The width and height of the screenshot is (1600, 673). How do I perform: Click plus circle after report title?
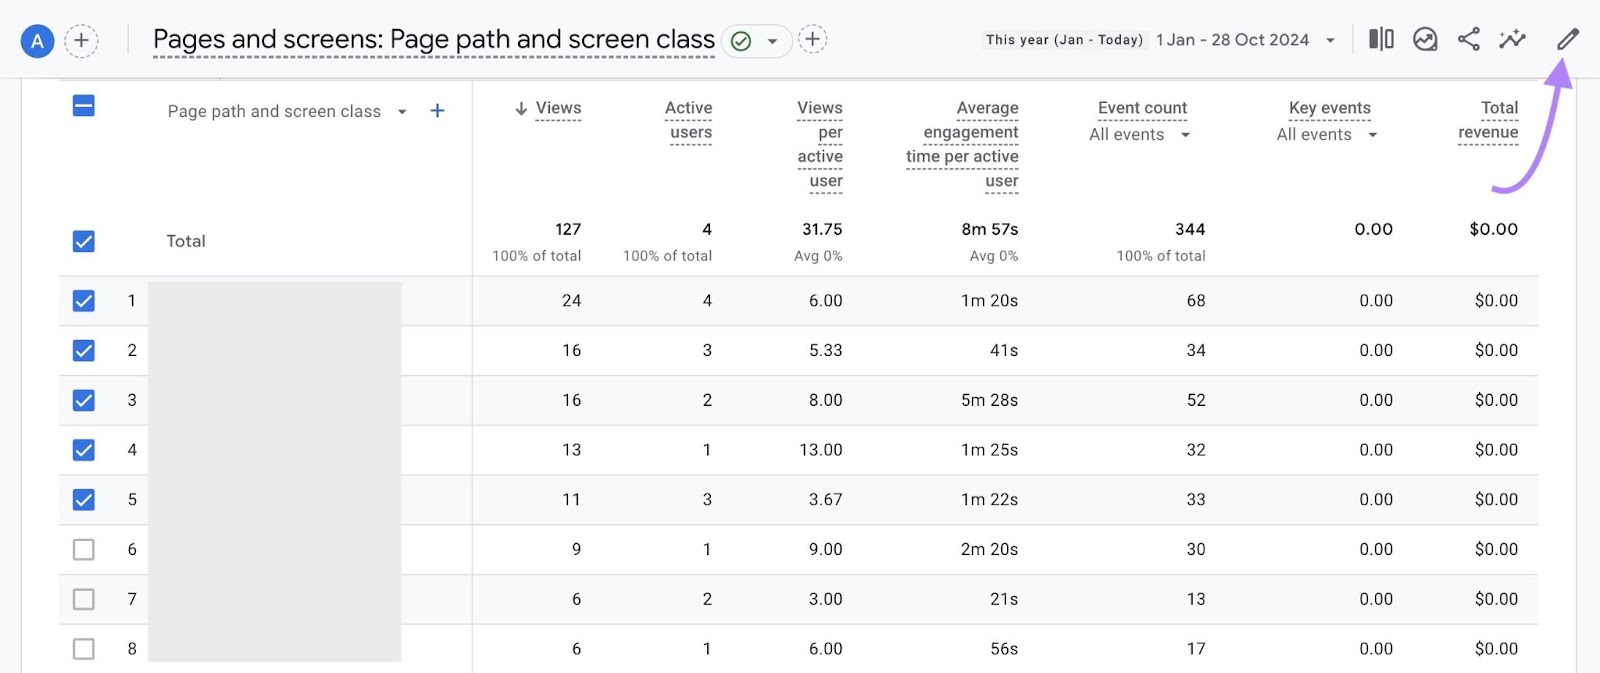point(812,40)
